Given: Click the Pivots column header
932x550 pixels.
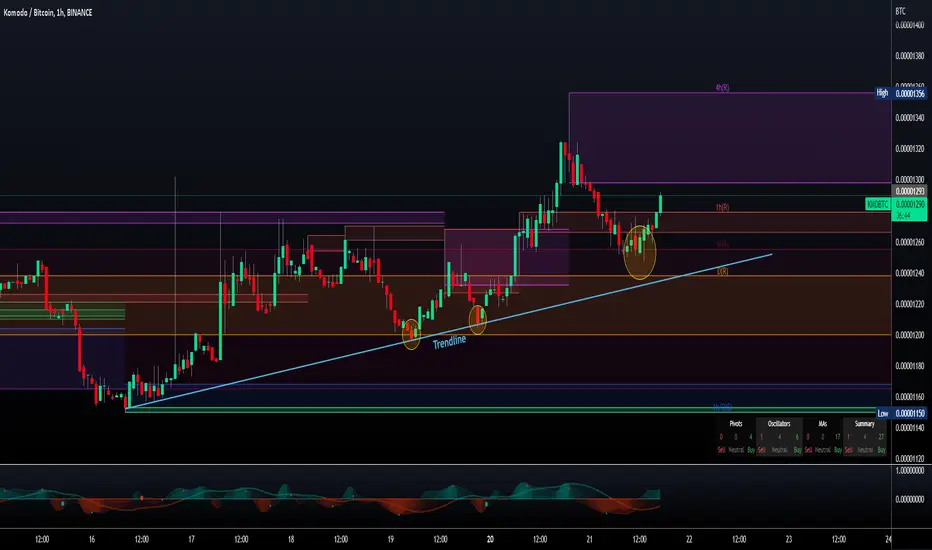Looking at the screenshot, I should pyautogui.click(x=736, y=424).
